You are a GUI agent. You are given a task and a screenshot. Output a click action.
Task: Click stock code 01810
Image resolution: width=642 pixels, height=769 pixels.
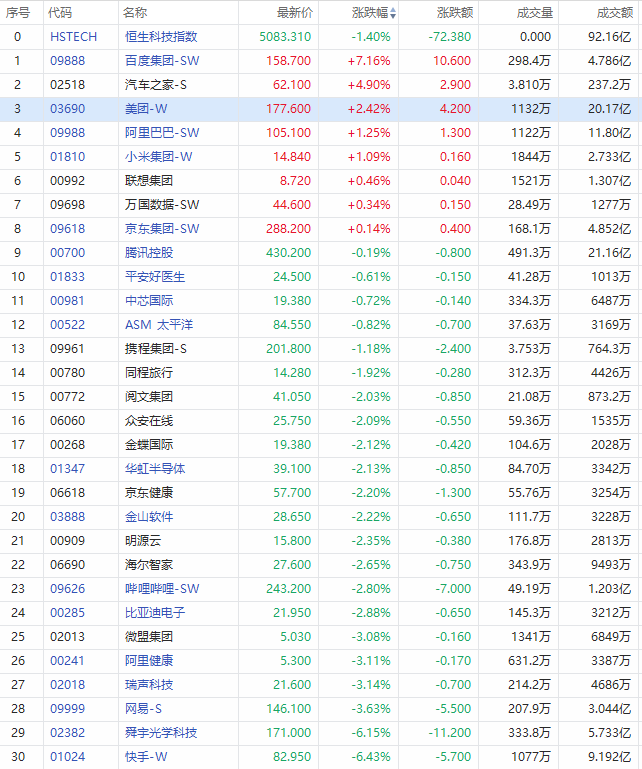[x=67, y=157]
